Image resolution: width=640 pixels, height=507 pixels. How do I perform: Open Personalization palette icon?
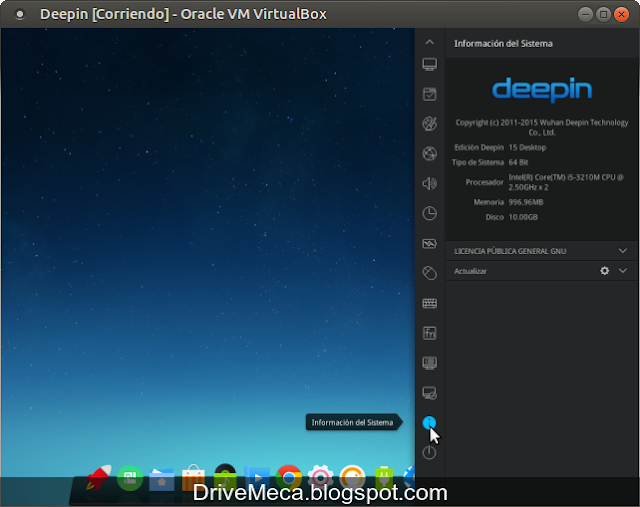click(429, 124)
